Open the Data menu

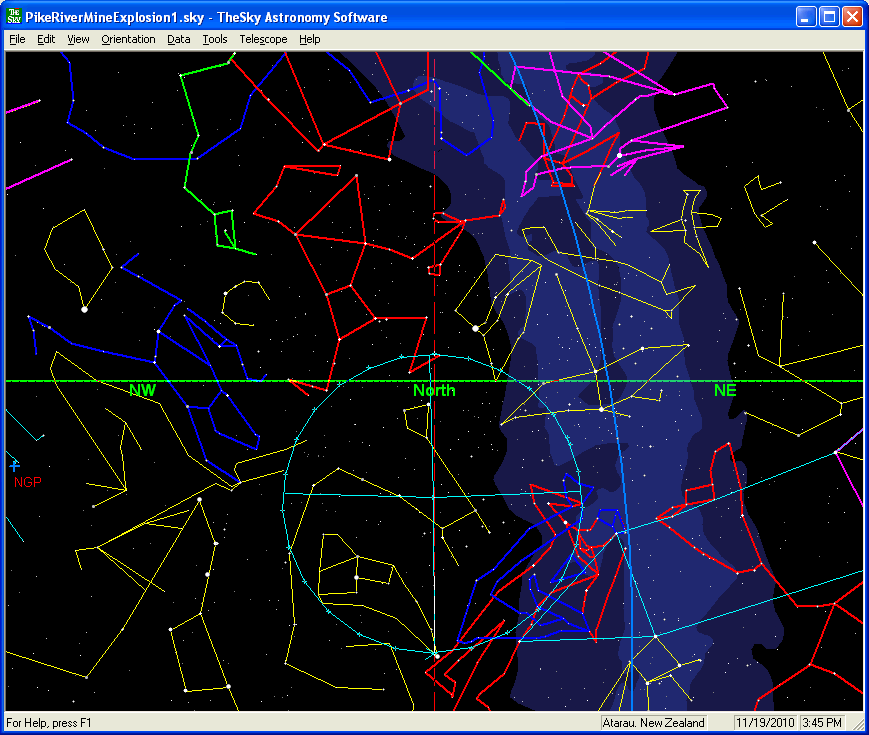pyautogui.click(x=179, y=39)
